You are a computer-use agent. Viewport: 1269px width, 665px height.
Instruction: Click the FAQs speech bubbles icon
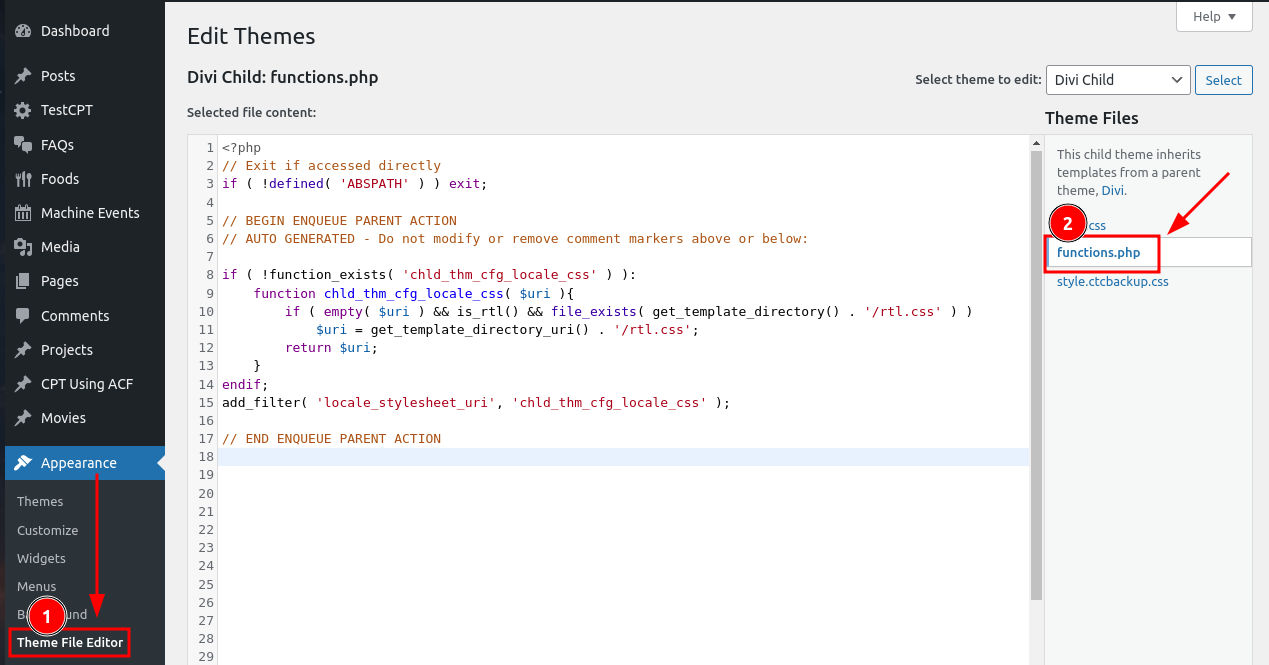coord(23,145)
